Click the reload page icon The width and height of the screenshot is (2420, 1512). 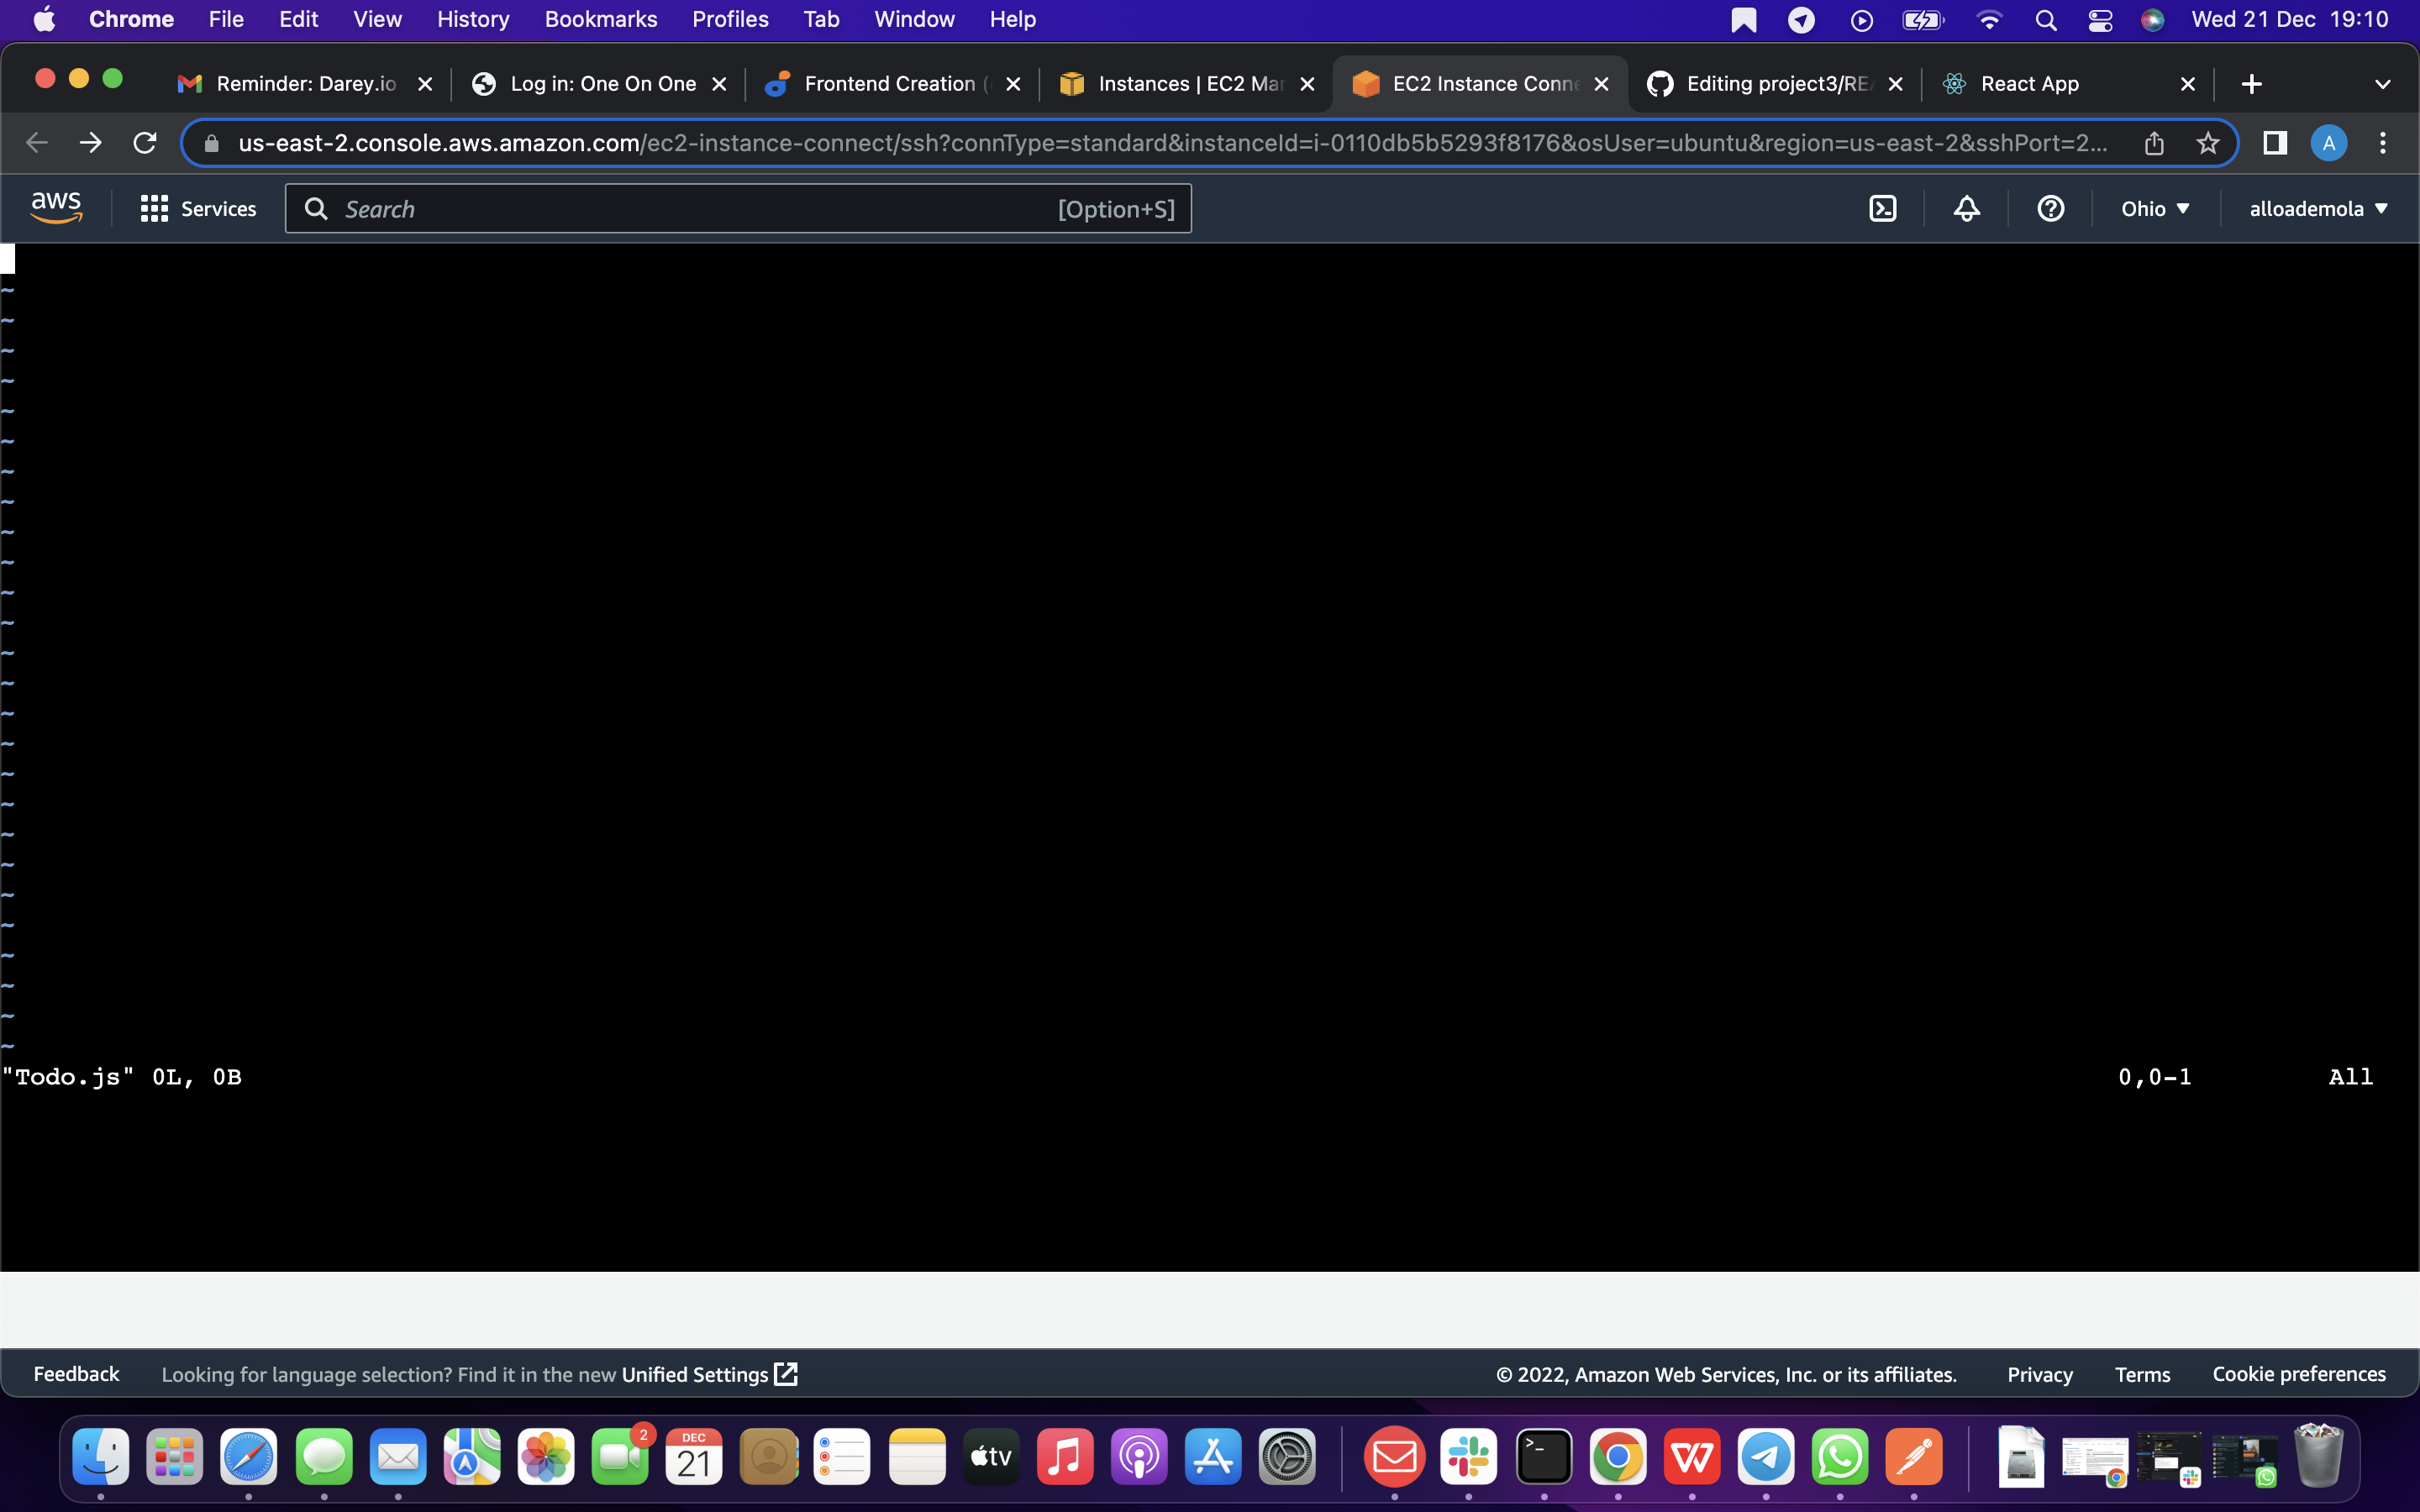pyautogui.click(x=144, y=143)
